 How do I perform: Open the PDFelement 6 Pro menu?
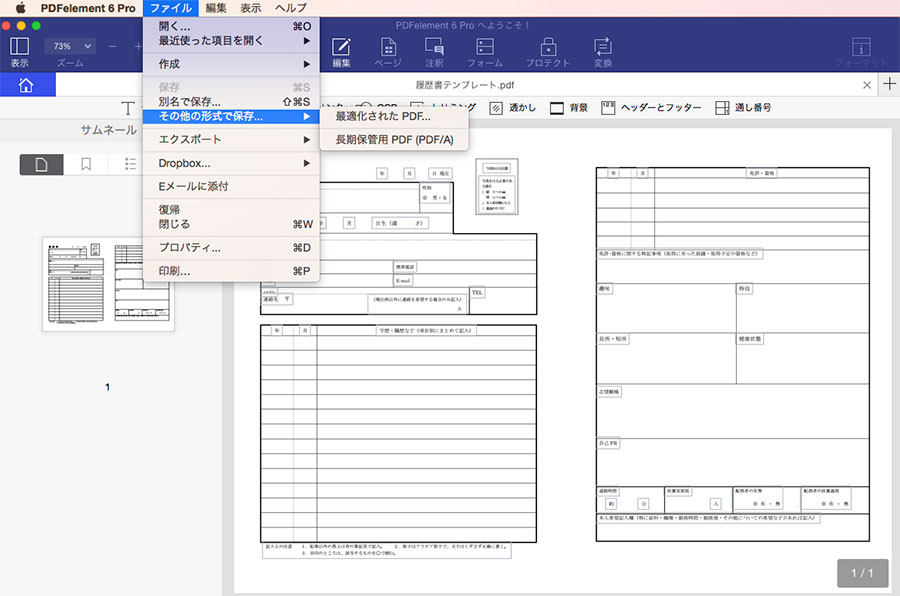click(x=88, y=8)
